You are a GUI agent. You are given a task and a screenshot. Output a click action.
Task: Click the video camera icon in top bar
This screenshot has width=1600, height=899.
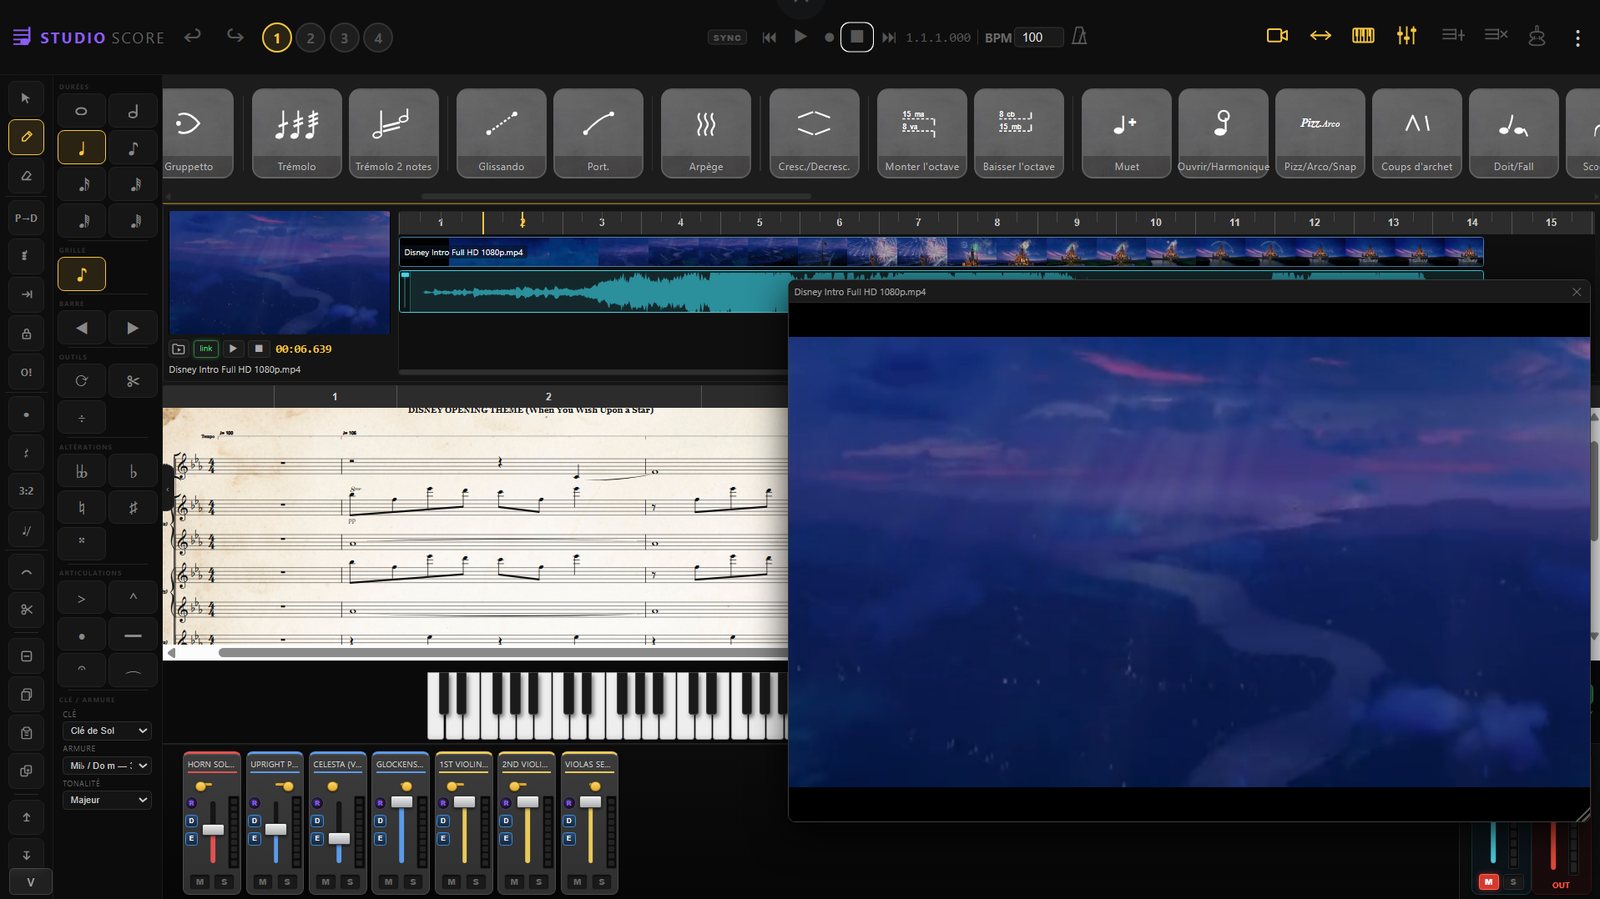[1277, 36]
